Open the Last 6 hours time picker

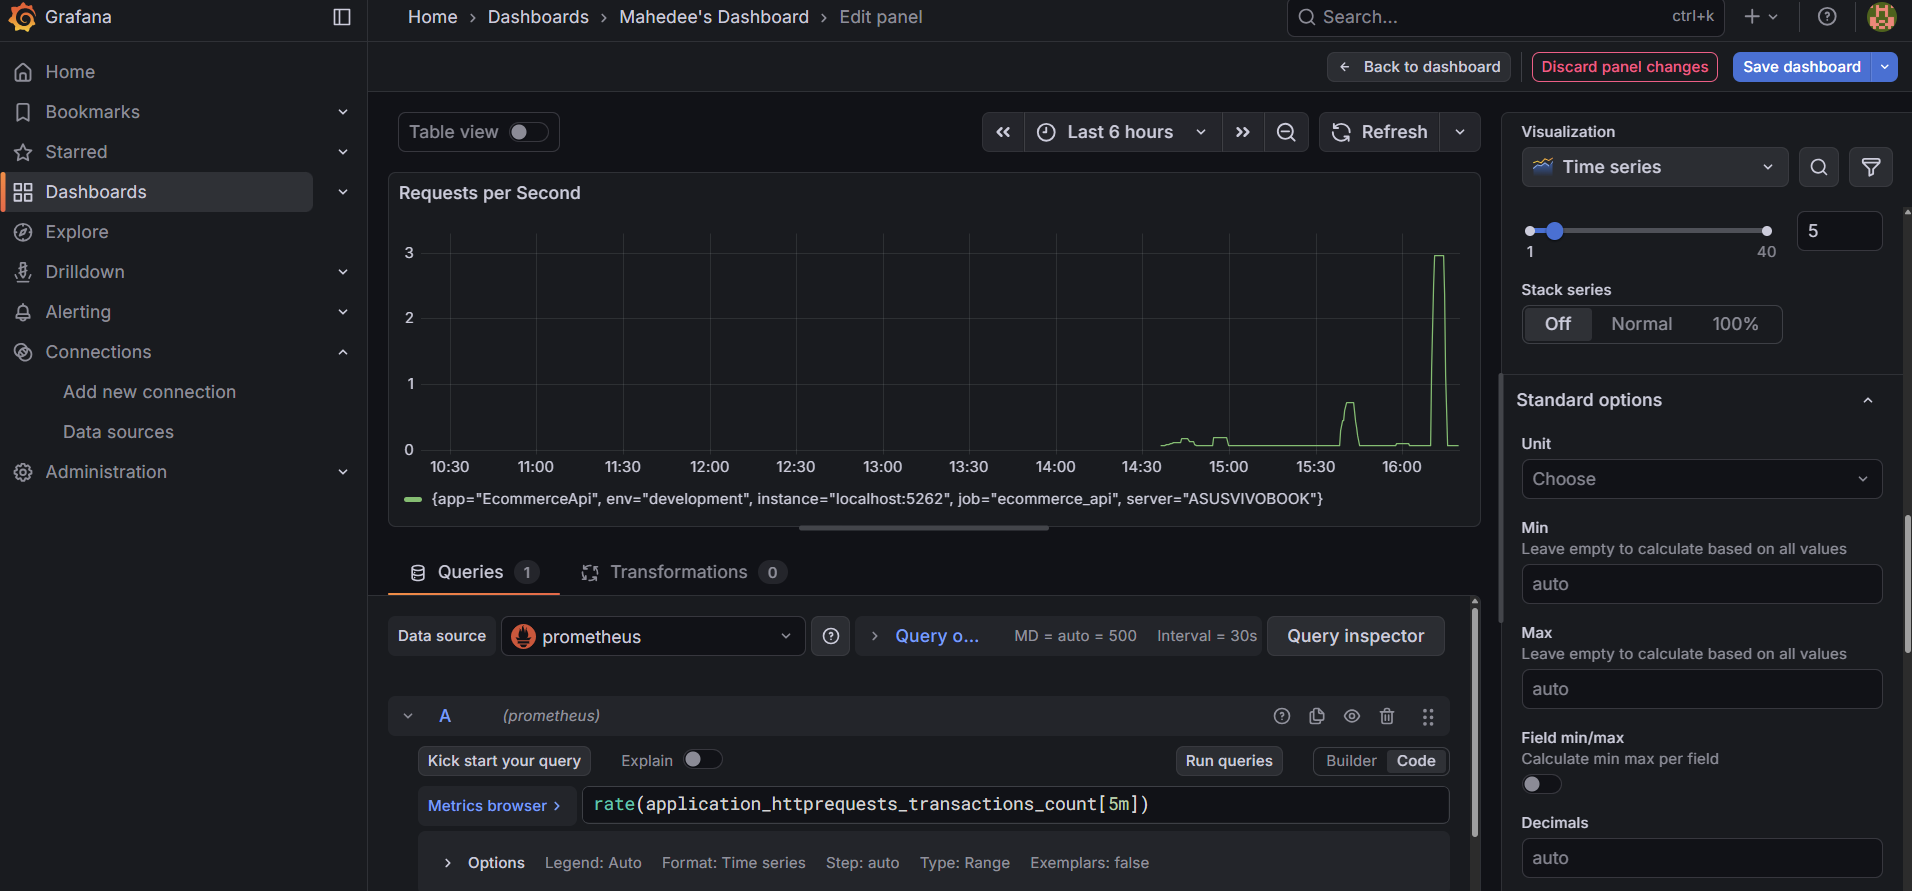pyautogui.click(x=1121, y=132)
